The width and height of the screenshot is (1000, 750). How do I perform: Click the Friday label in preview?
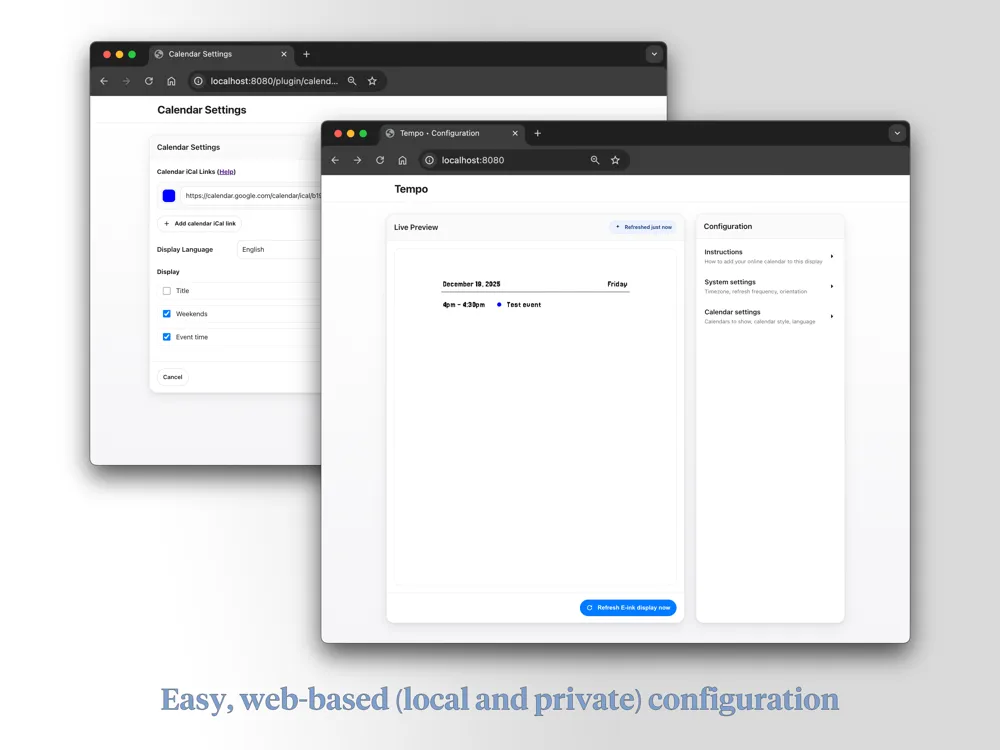(x=617, y=284)
